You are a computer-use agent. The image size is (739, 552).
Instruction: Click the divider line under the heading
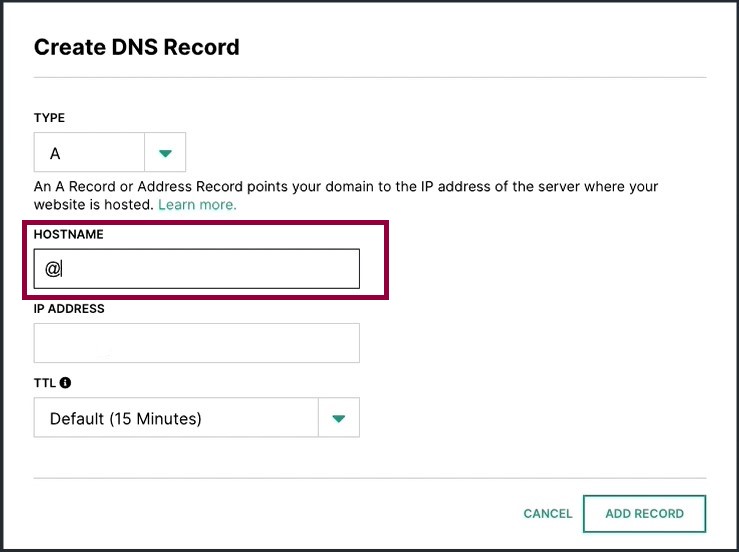tap(370, 77)
